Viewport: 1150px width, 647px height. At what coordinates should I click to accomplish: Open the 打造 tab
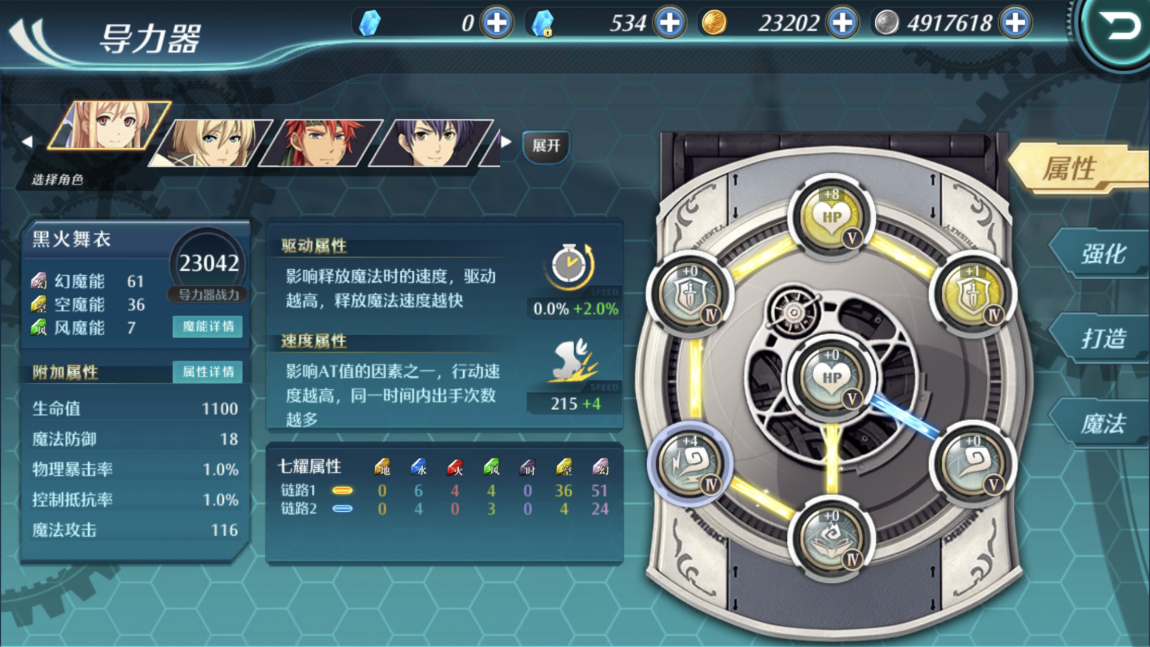pyautogui.click(x=1102, y=338)
